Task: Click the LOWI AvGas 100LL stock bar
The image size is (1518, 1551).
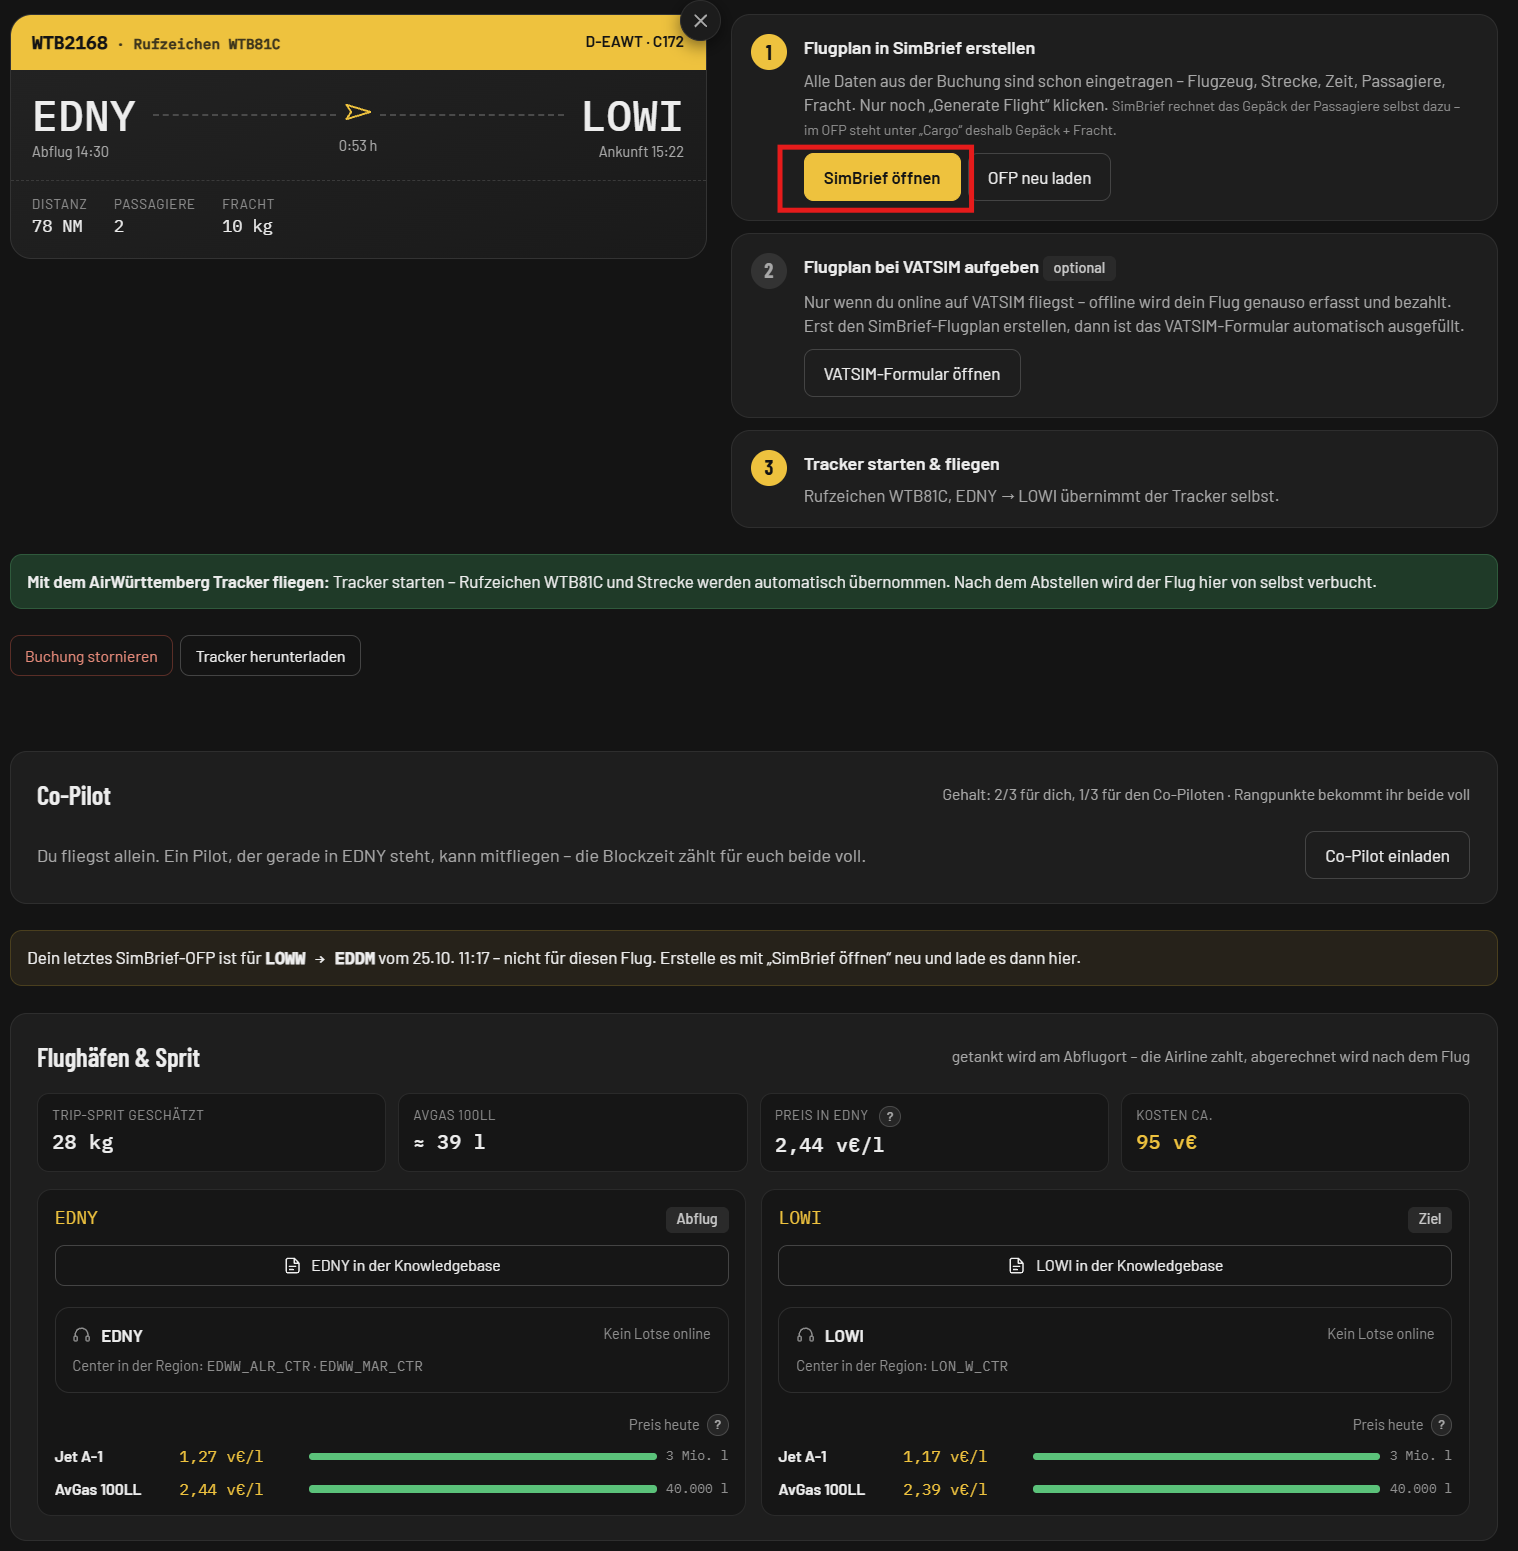Action: (1206, 1490)
